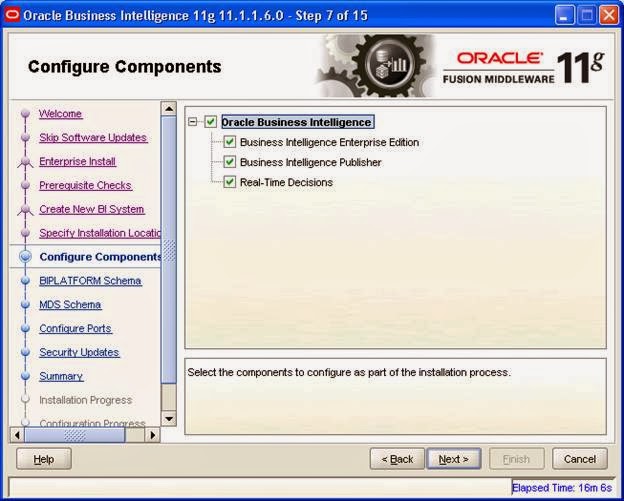Click the horizontal scroll left arrow
624x501 pixels.
point(17,435)
